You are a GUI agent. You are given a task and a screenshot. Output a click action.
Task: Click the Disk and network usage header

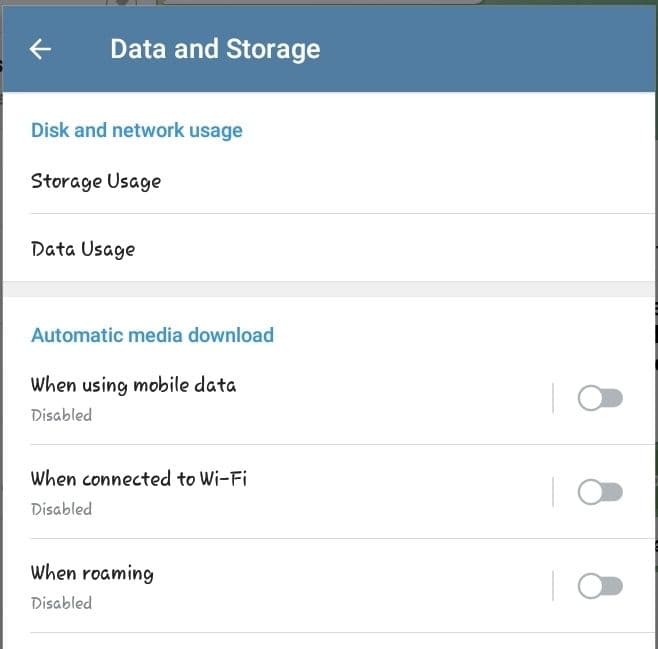point(137,130)
